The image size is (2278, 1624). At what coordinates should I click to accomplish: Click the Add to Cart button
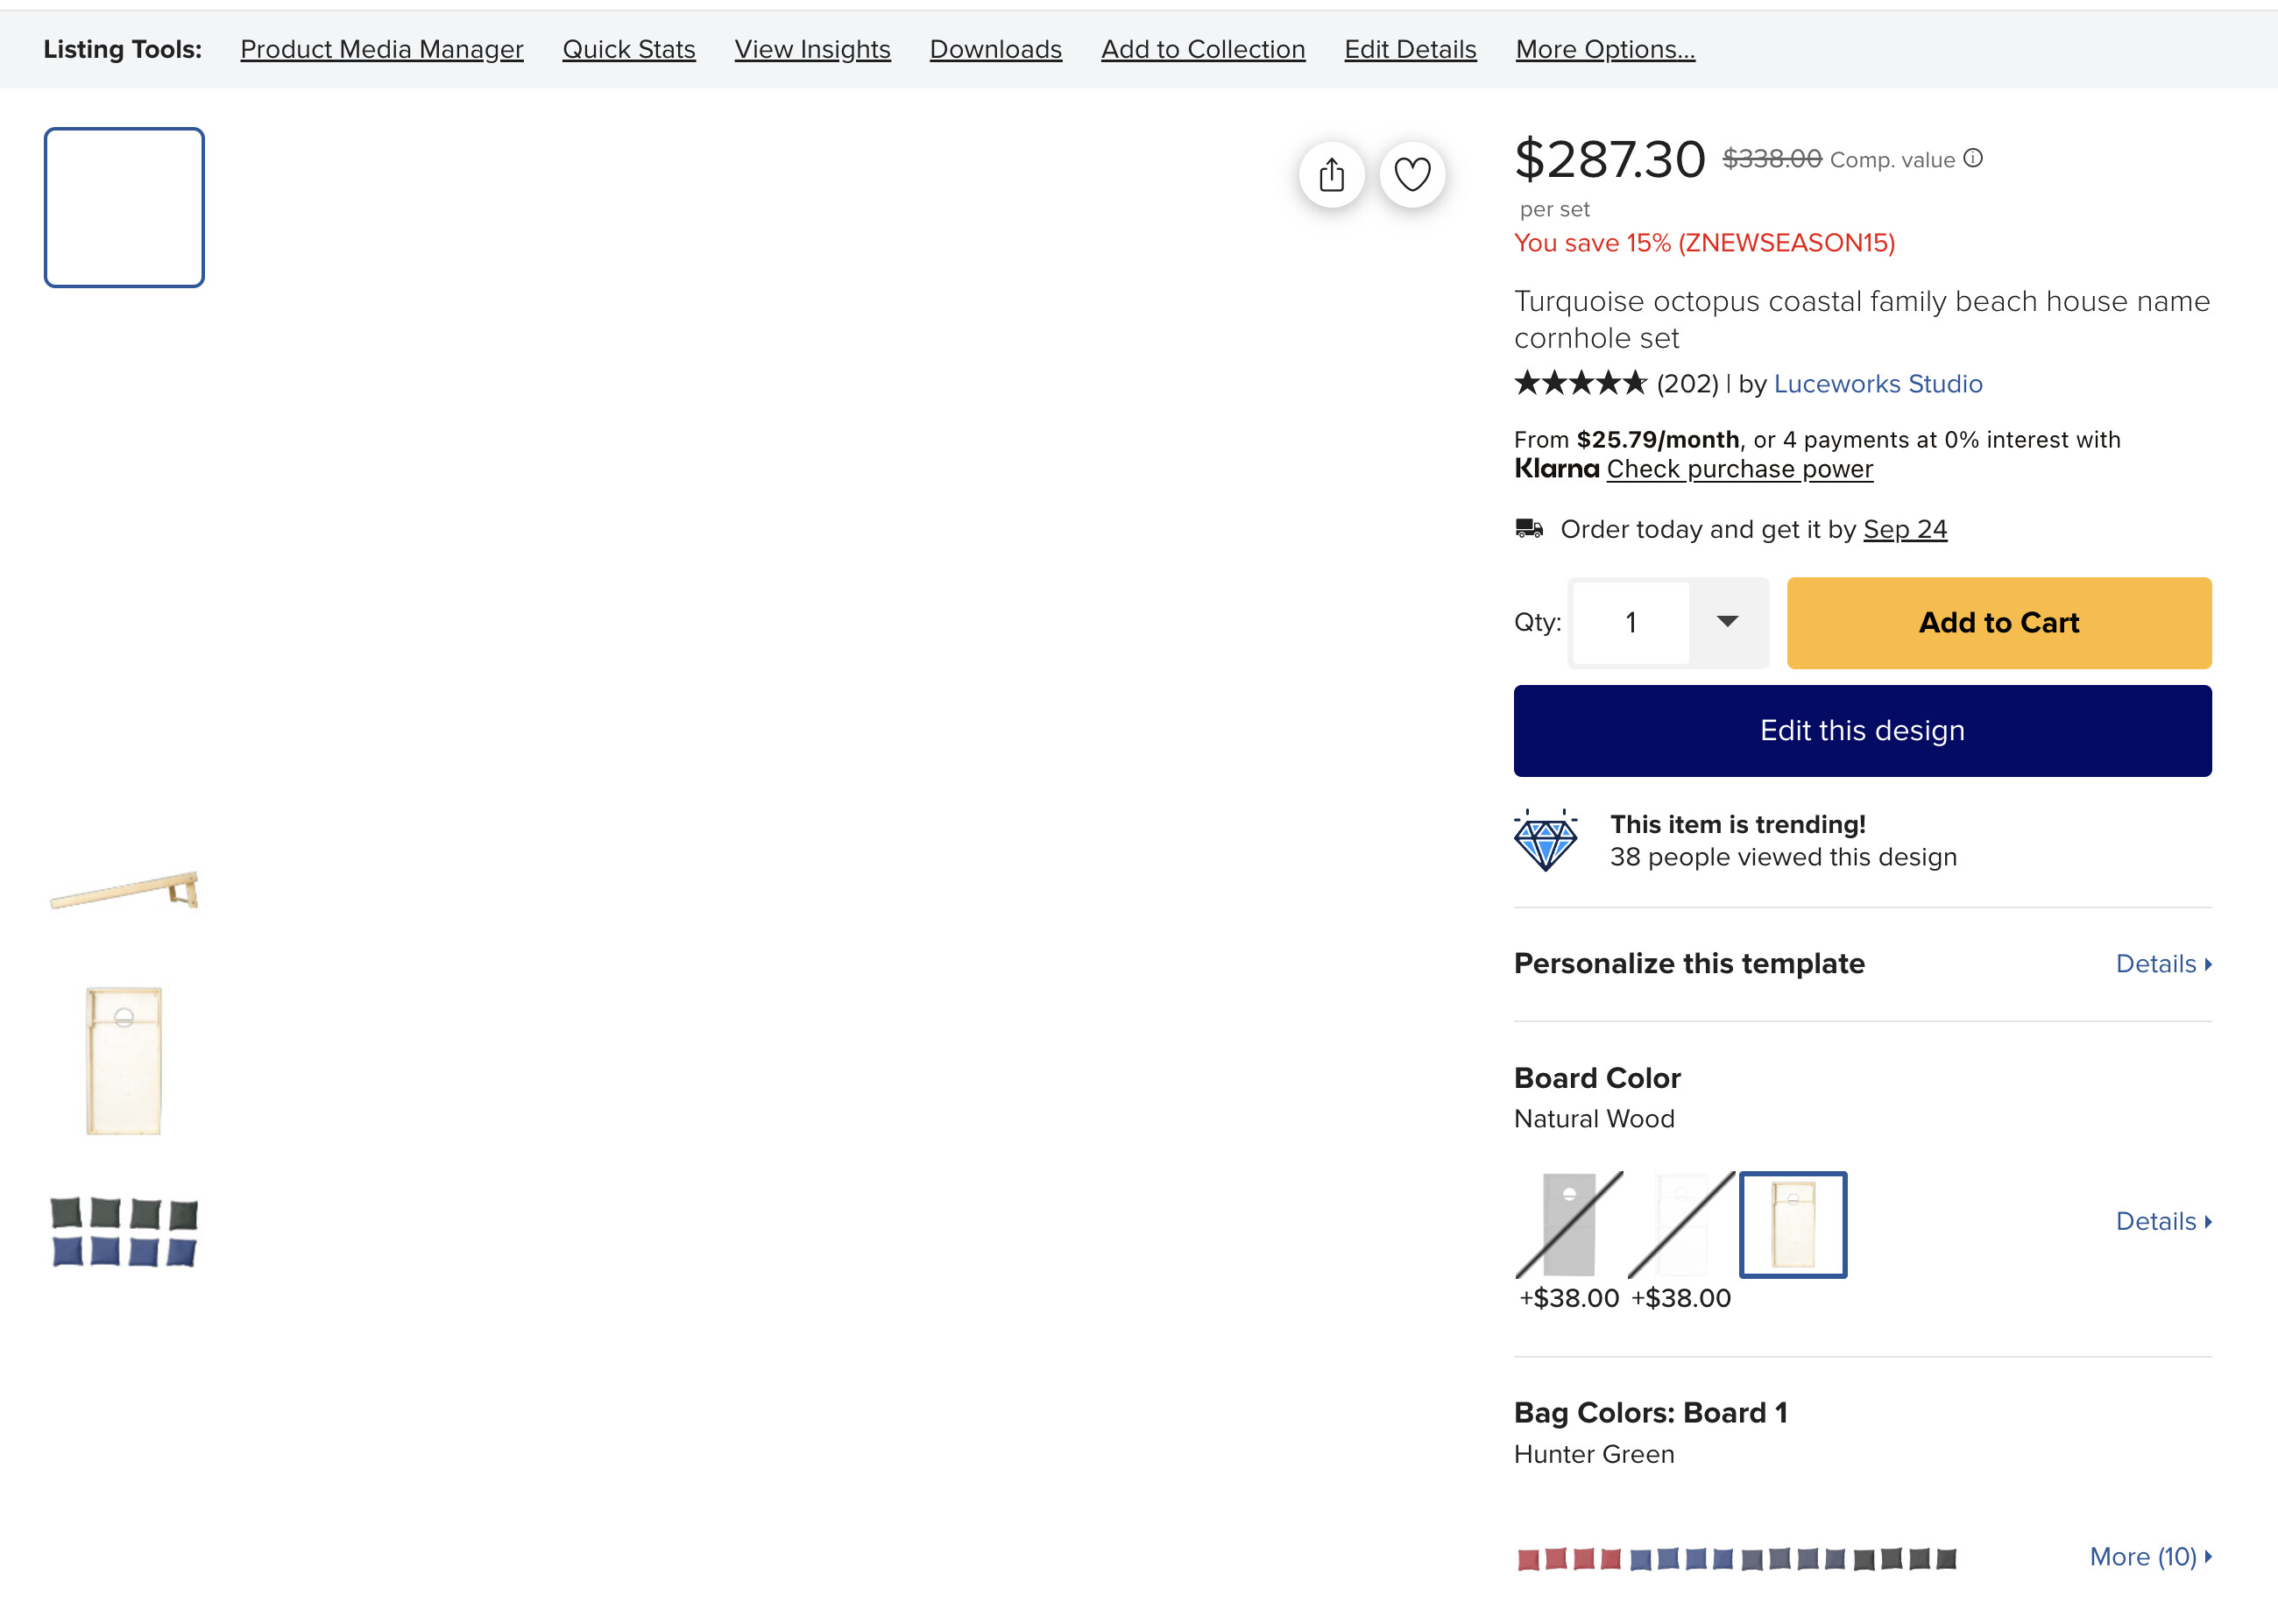tap(1998, 622)
